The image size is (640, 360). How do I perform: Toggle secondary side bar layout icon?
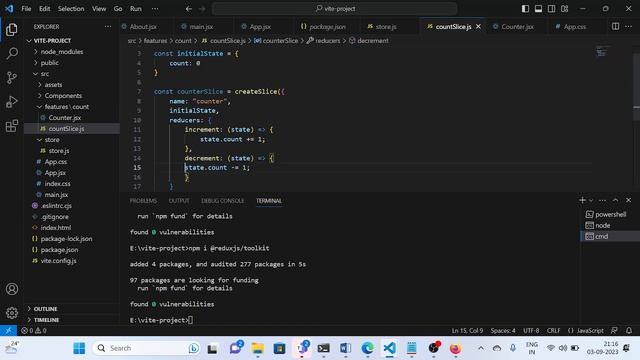tap(551, 9)
